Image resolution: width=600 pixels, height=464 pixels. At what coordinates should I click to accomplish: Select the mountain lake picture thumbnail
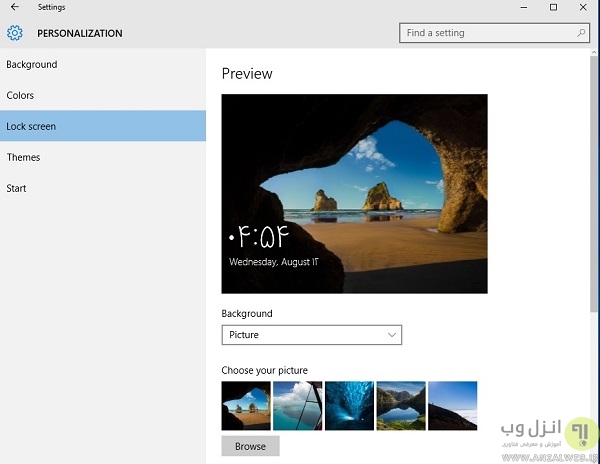pos(401,405)
